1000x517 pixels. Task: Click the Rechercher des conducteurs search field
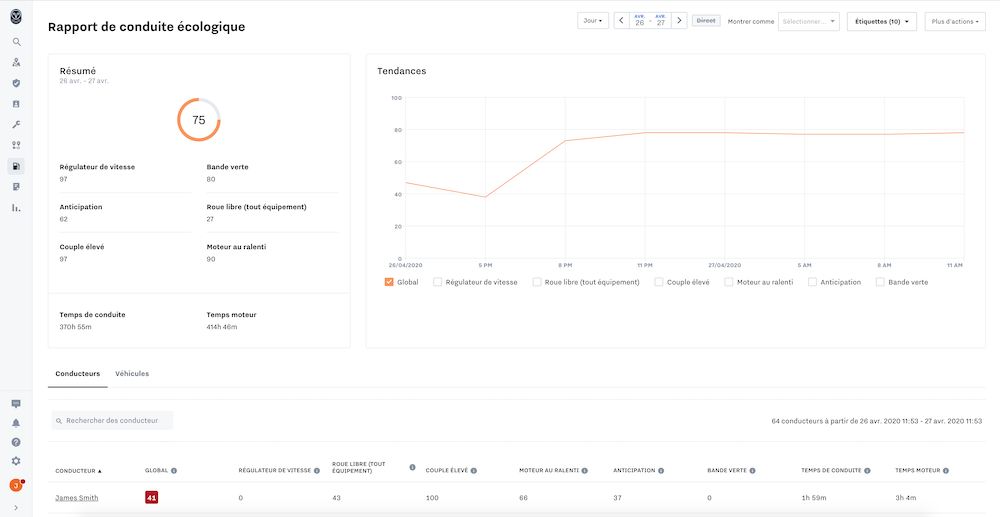(112, 421)
